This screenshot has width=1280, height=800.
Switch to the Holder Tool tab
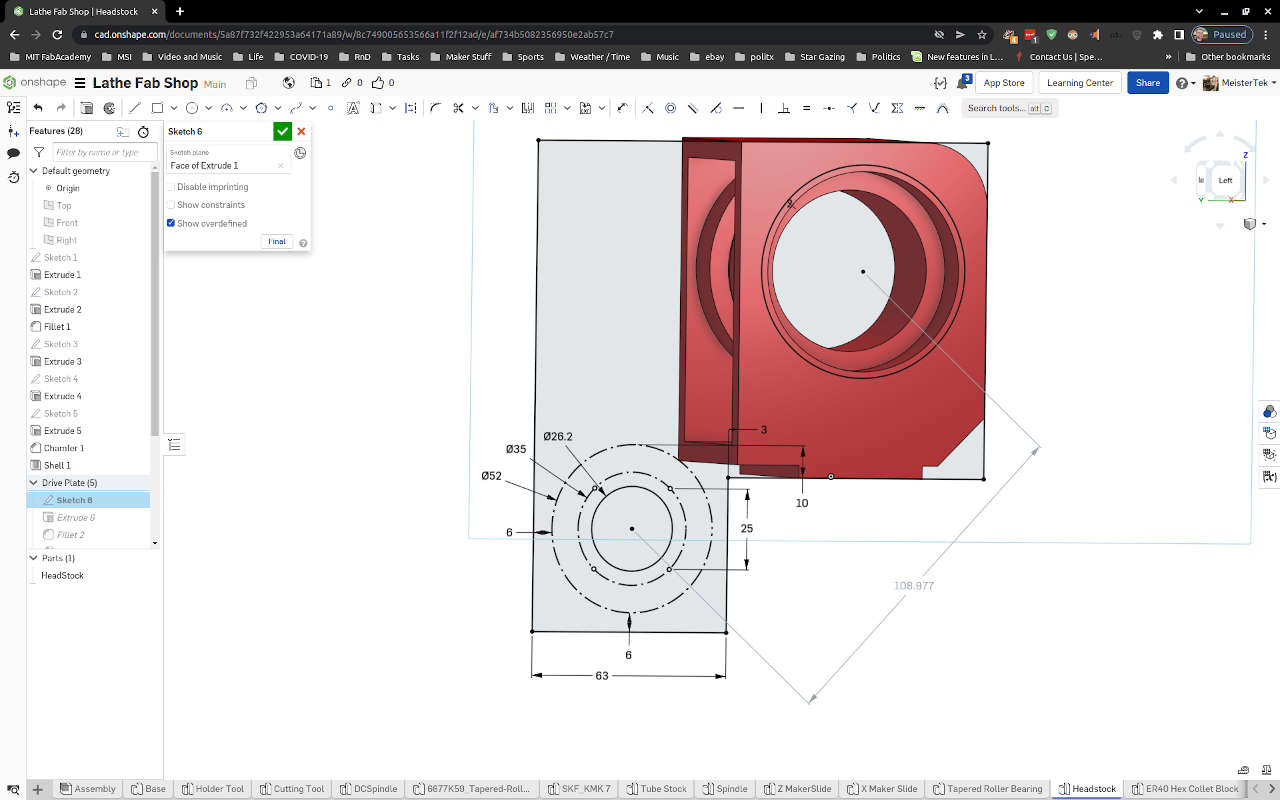tap(212, 789)
